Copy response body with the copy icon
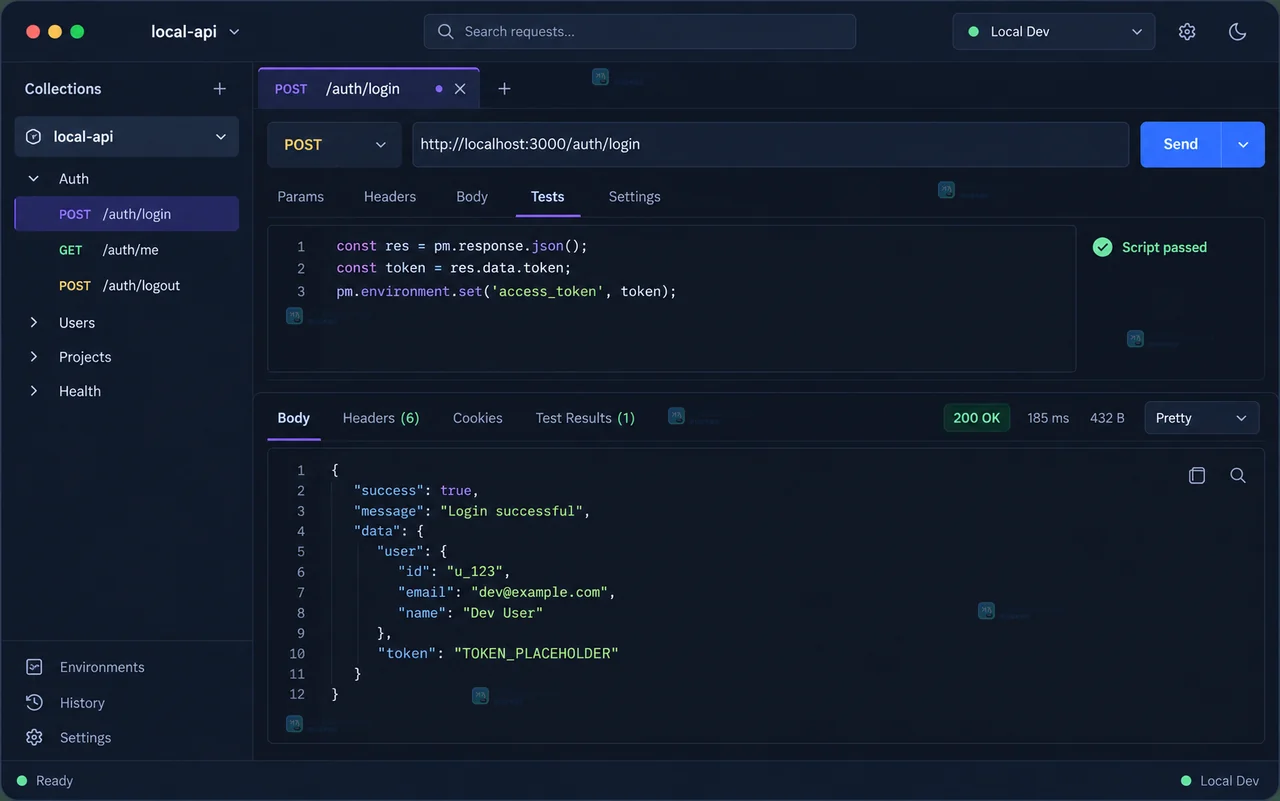Image resolution: width=1280 pixels, height=801 pixels. tap(1197, 475)
